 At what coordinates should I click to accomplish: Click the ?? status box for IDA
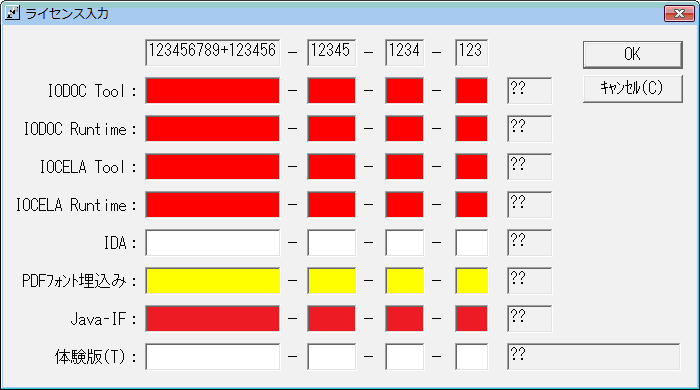tap(529, 243)
